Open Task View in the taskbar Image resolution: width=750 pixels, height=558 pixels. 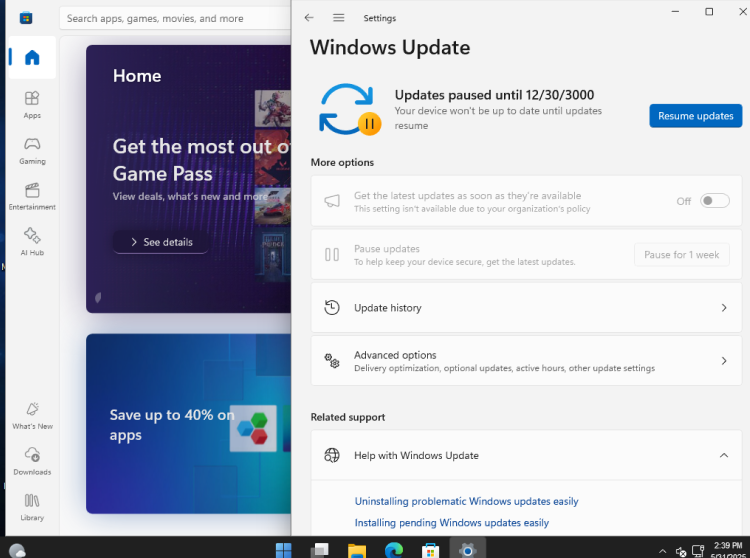[x=320, y=550]
